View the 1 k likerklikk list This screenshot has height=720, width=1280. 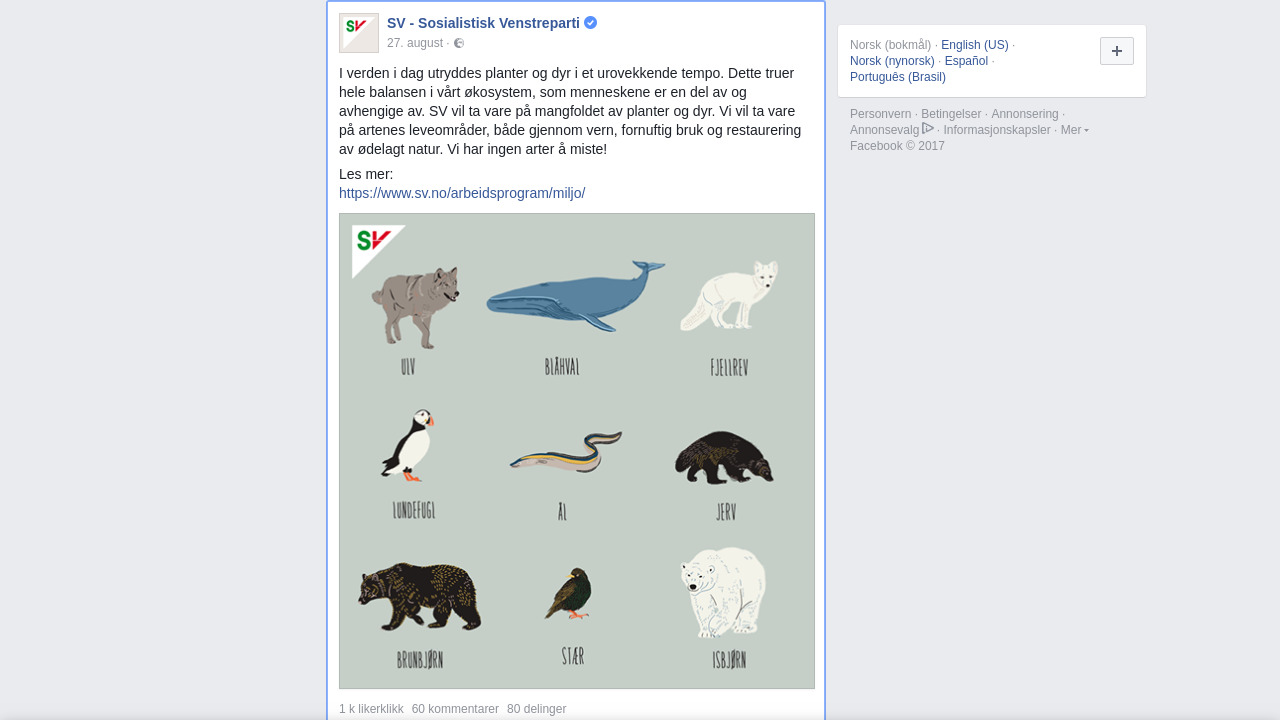(371, 709)
